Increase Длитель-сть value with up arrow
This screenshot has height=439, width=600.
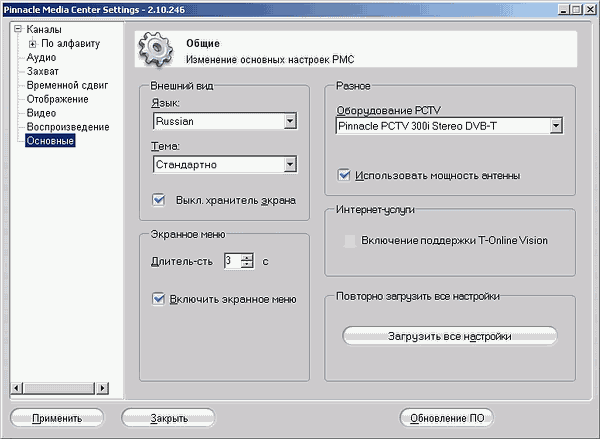(247, 257)
